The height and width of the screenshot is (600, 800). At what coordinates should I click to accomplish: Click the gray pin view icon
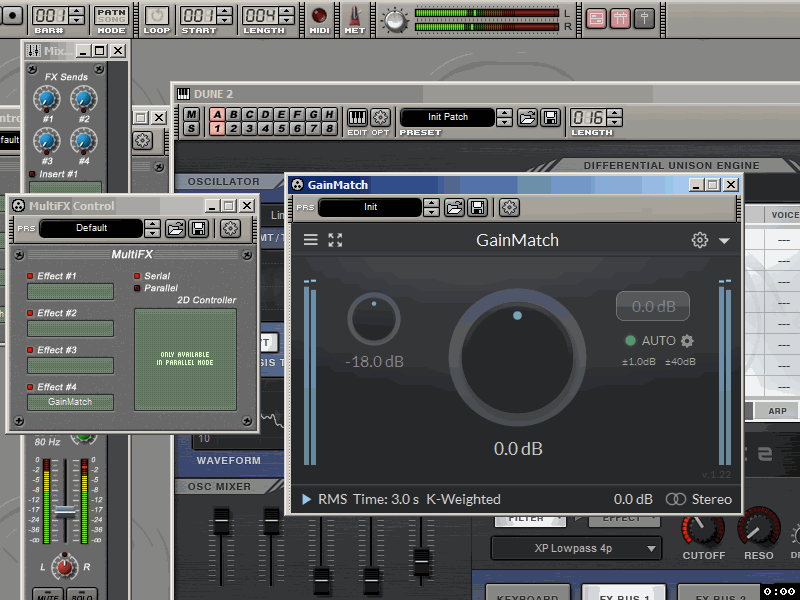click(644, 19)
